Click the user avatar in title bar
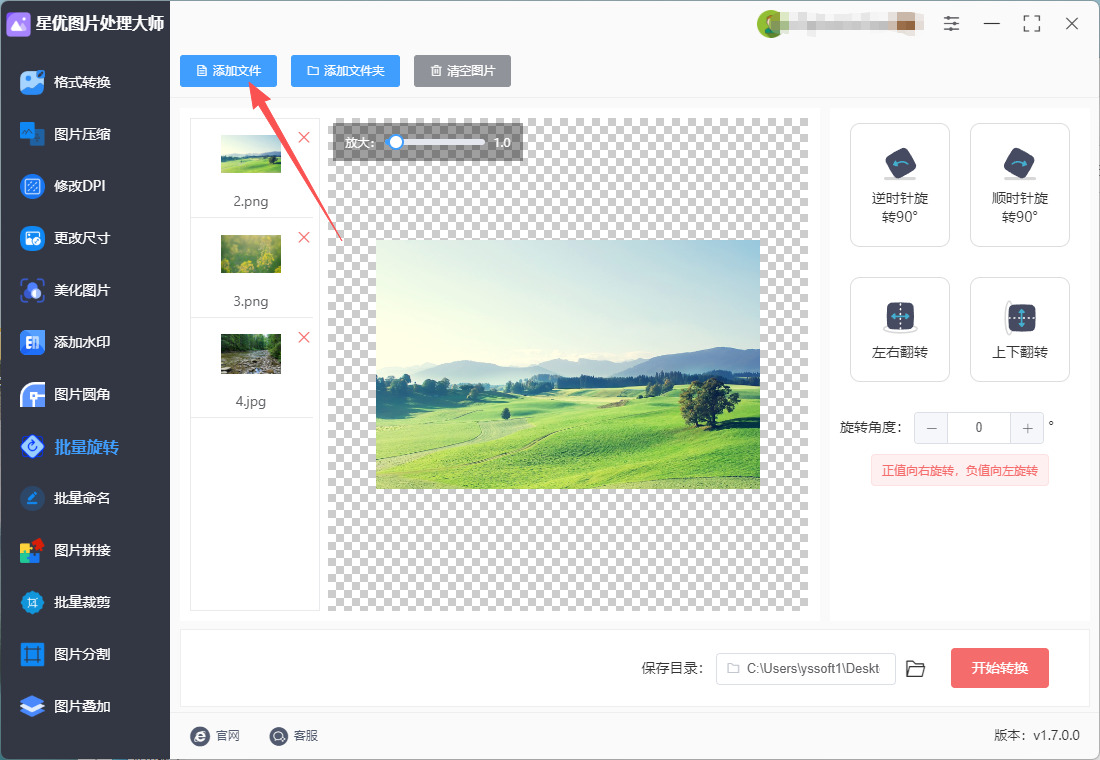1100x760 pixels. 770,24
